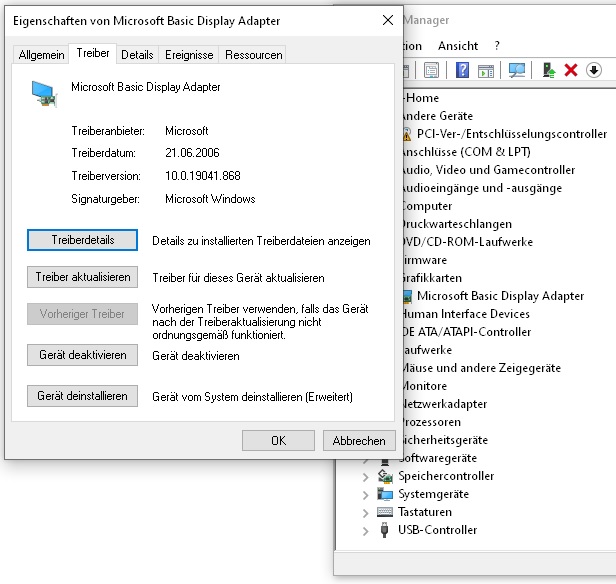Image resolution: width=616 pixels, height=584 pixels.
Task: Select the Prozessoren tree entry
Action: coord(432,422)
